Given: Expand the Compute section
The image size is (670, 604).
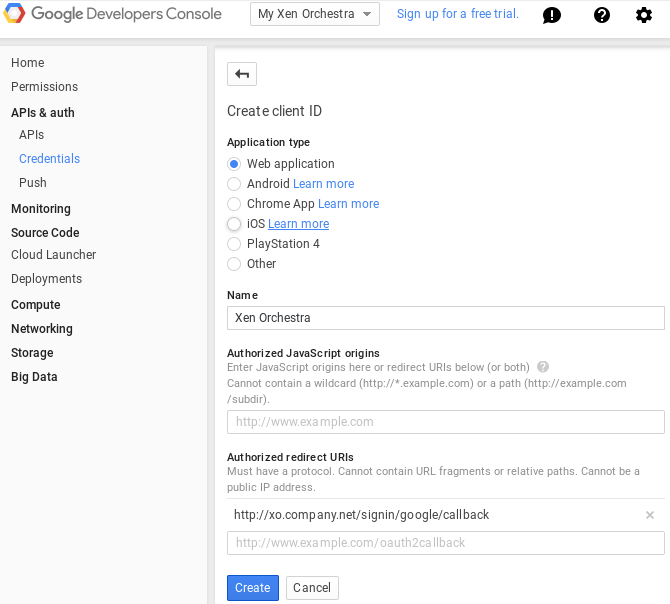Looking at the screenshot, I should 36,305.
